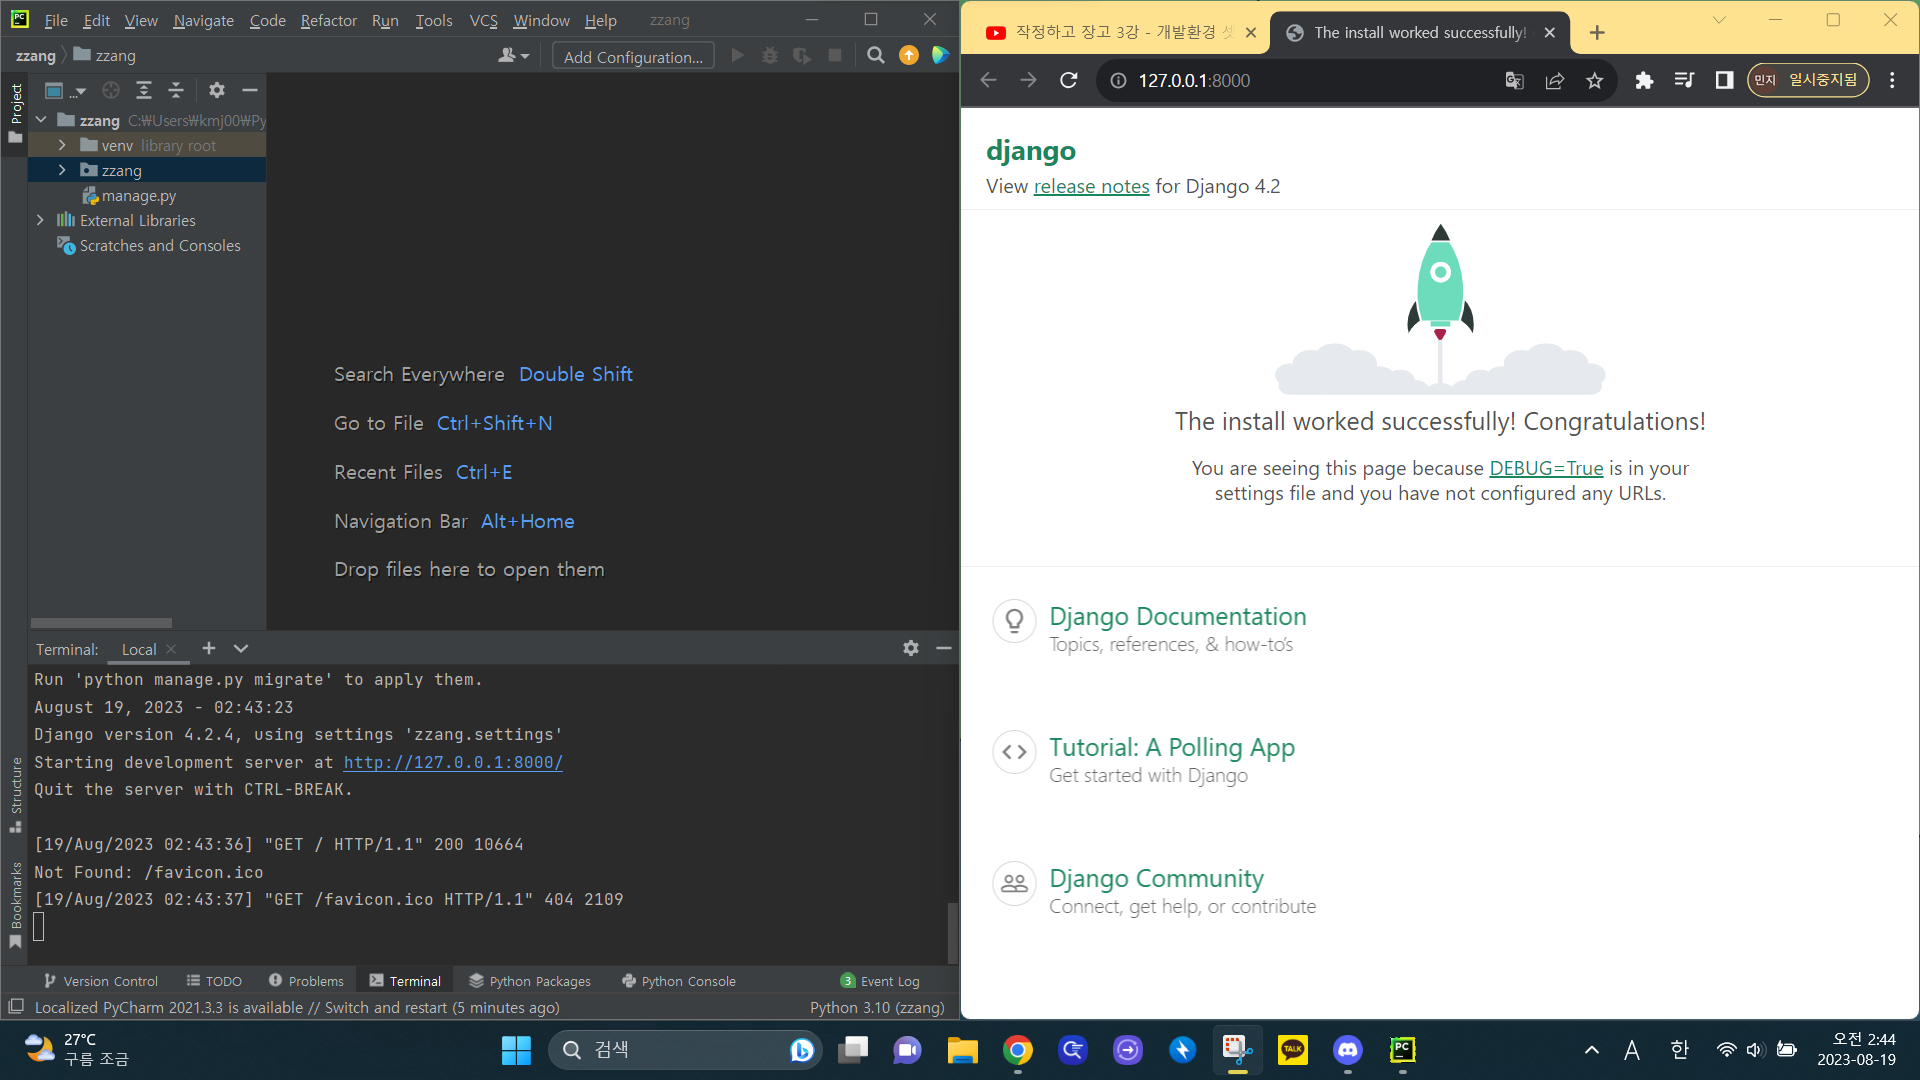The height and width of the screenshot is (1080, 1920).
Task: Open Version Control tab
Action: pos(101,981)
